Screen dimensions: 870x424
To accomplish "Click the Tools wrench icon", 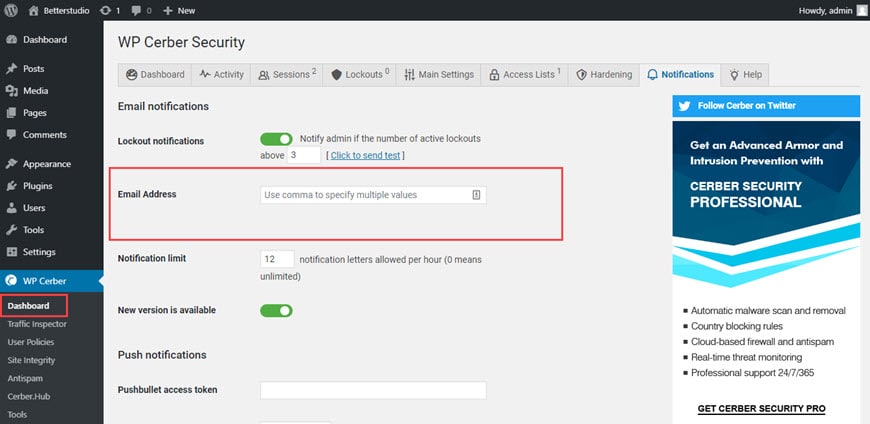I will [11, 230].
